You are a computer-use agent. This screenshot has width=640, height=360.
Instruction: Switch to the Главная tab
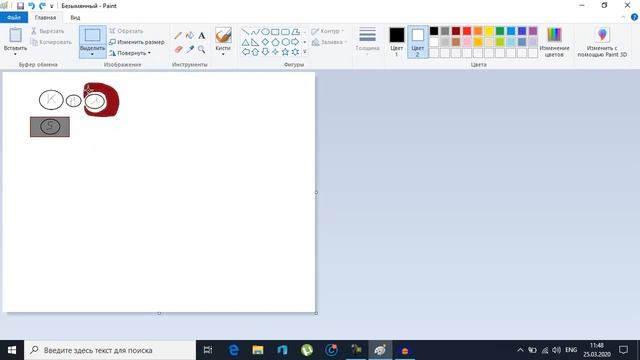click(x=45, y=18)
